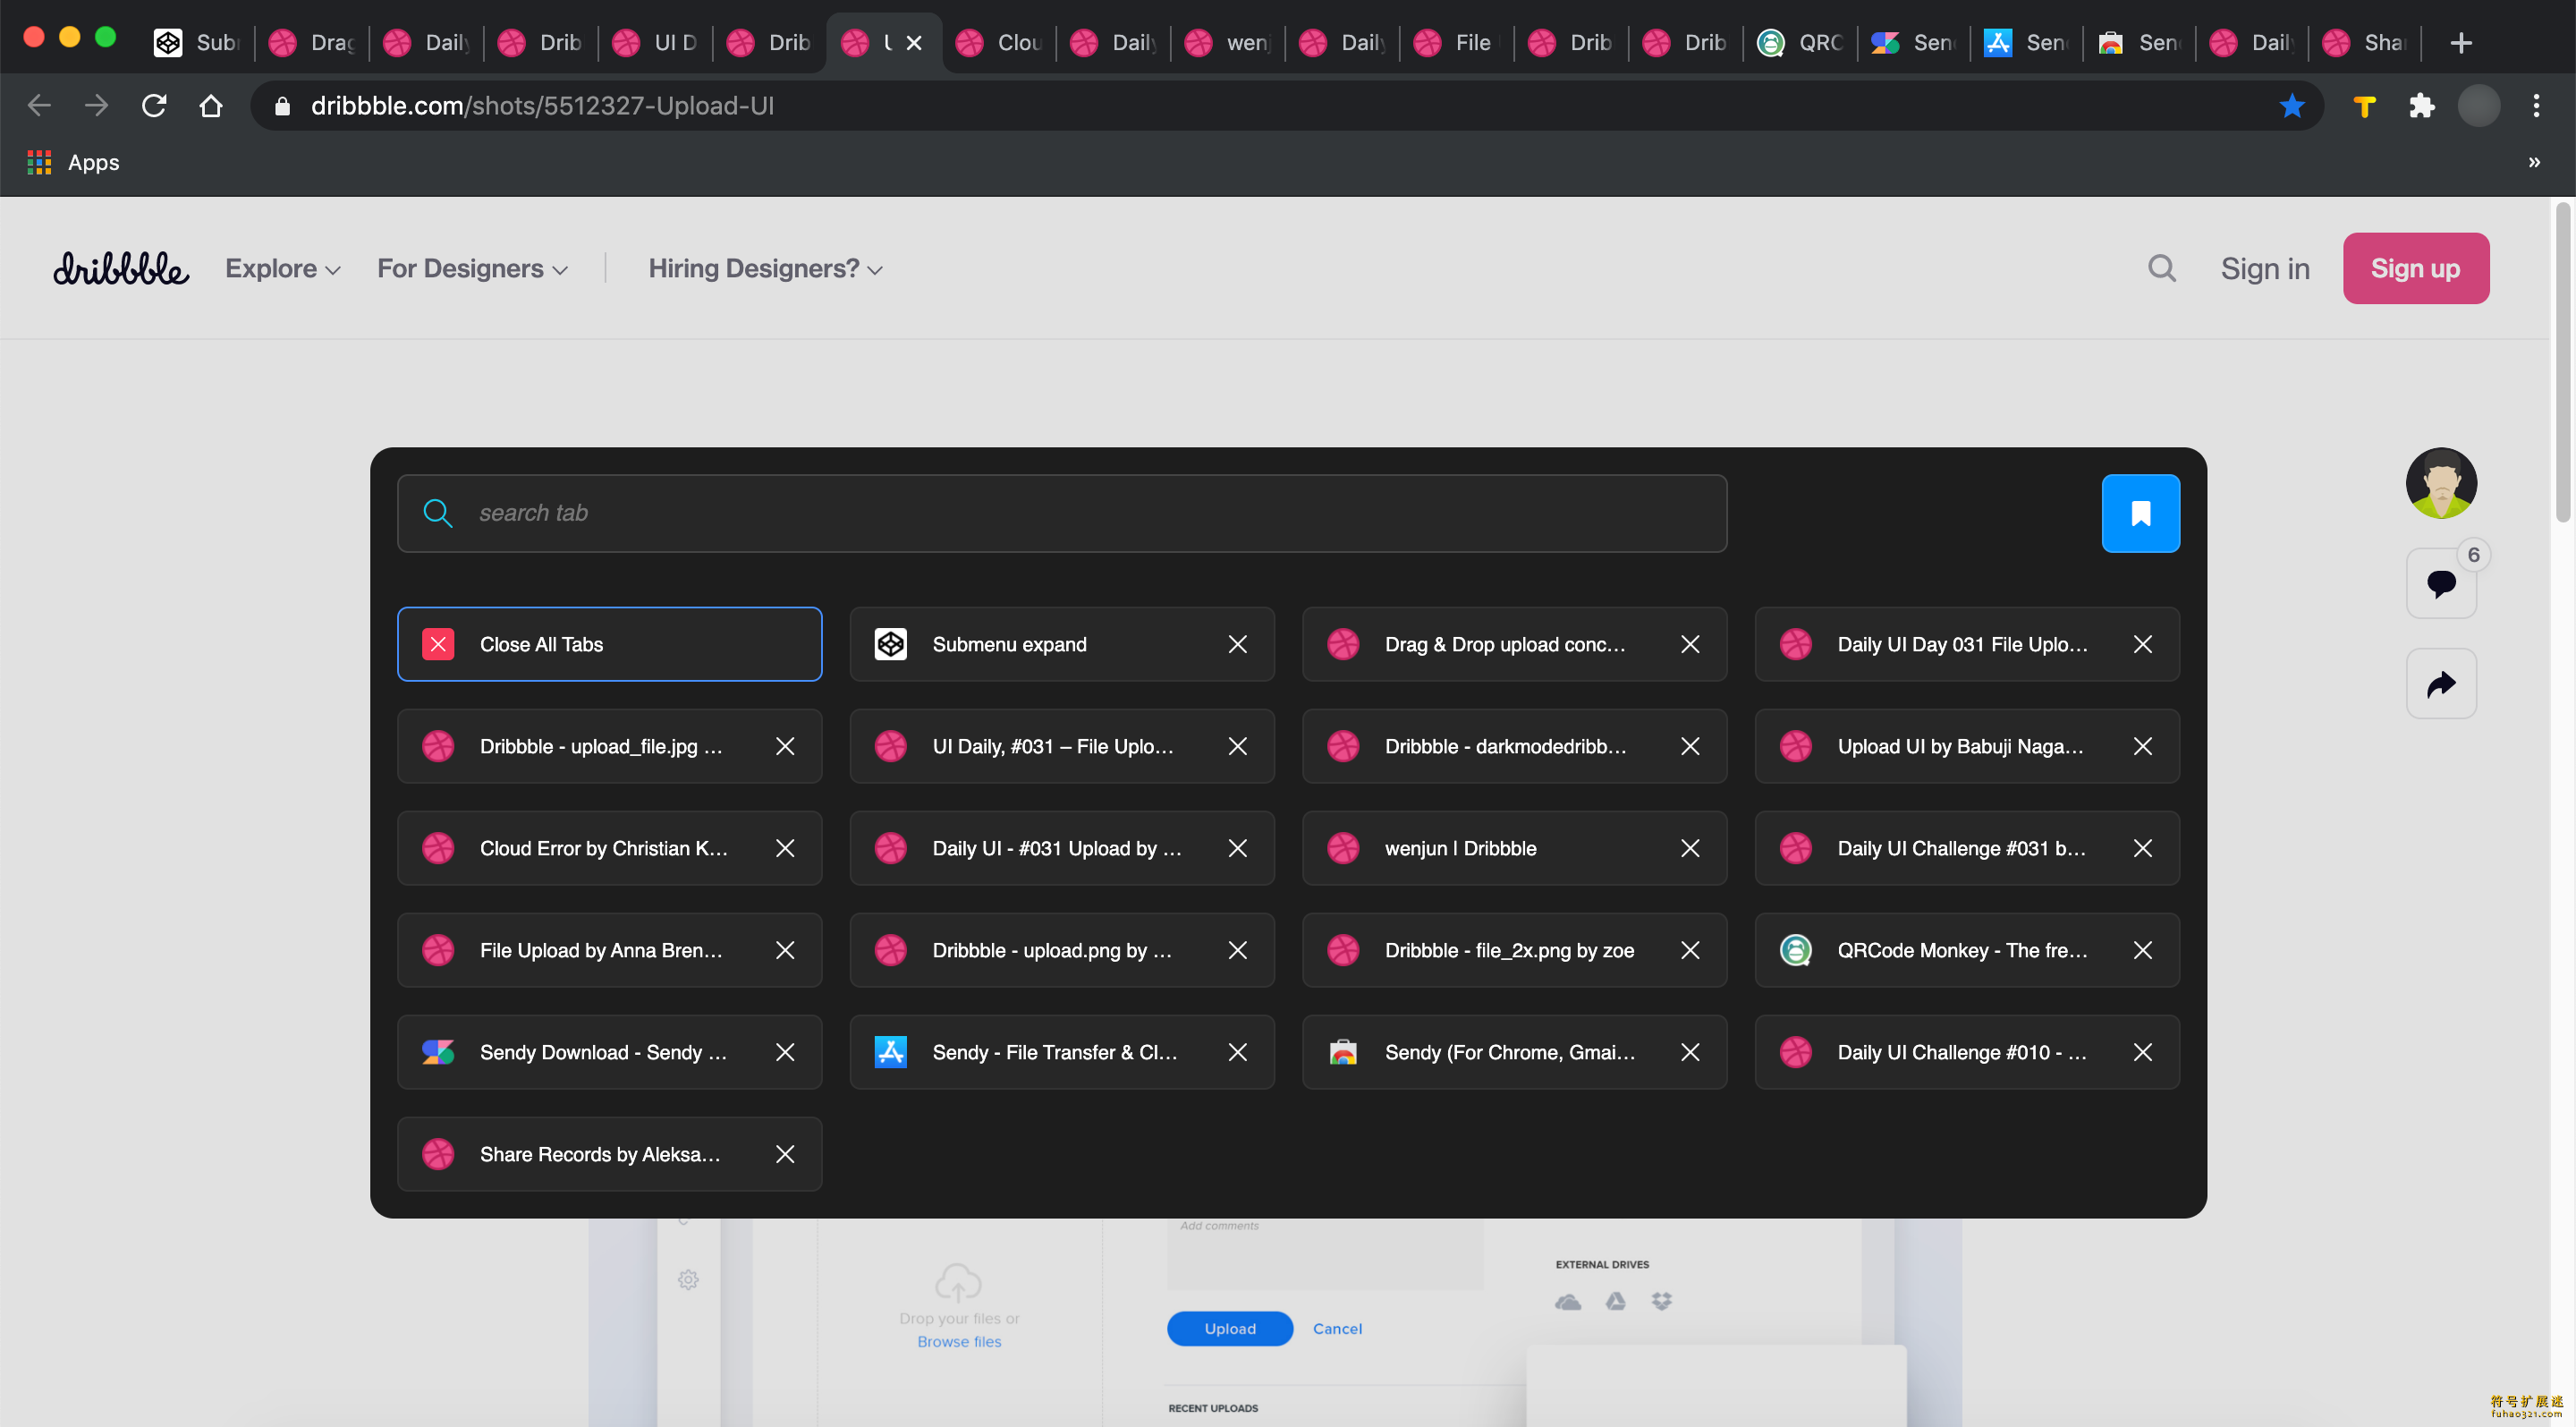Go back with the browser back arrow
Screen dimensions: 2576x1427
[x=39, y=105]
